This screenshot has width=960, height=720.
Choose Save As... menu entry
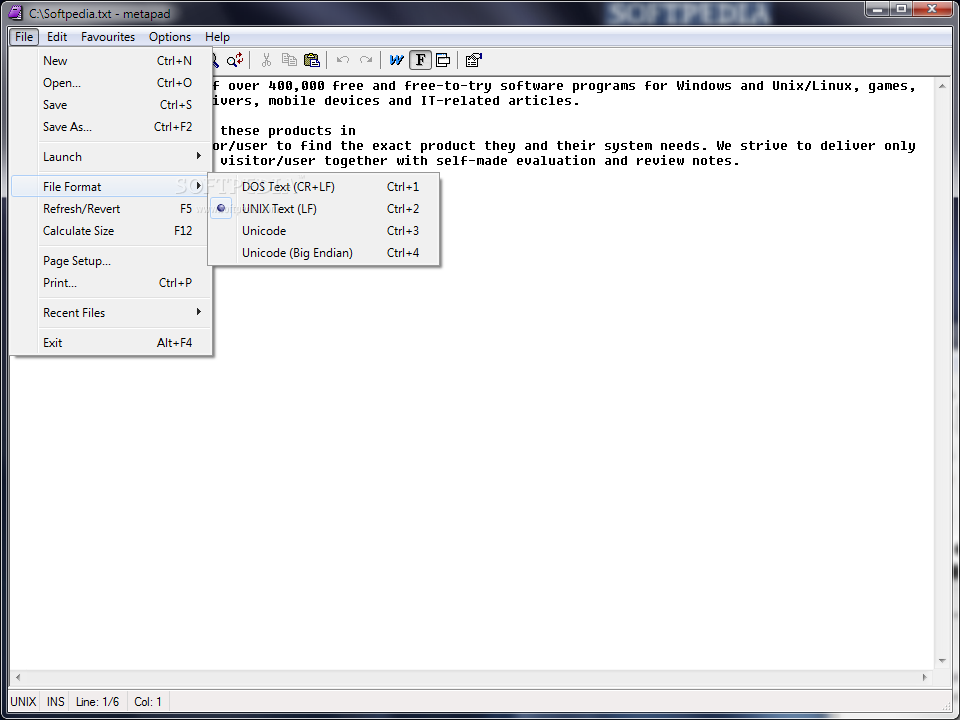(111, 127)
